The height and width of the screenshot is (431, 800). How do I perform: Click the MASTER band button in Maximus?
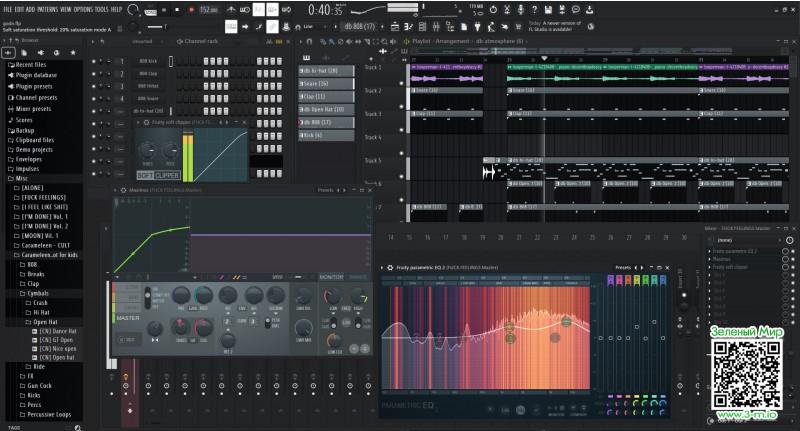(x=128, y=318)
